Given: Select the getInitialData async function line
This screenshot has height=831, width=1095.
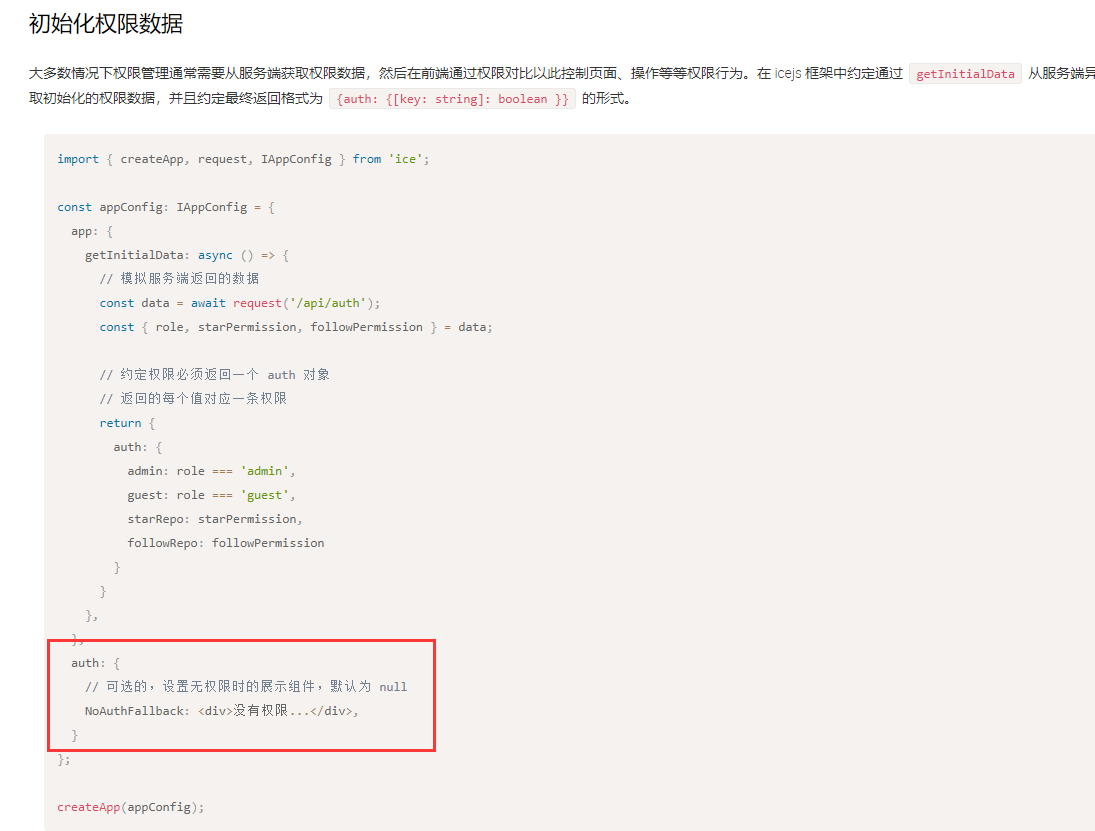Looking at the screenshot, I should (x=185, y=254).
